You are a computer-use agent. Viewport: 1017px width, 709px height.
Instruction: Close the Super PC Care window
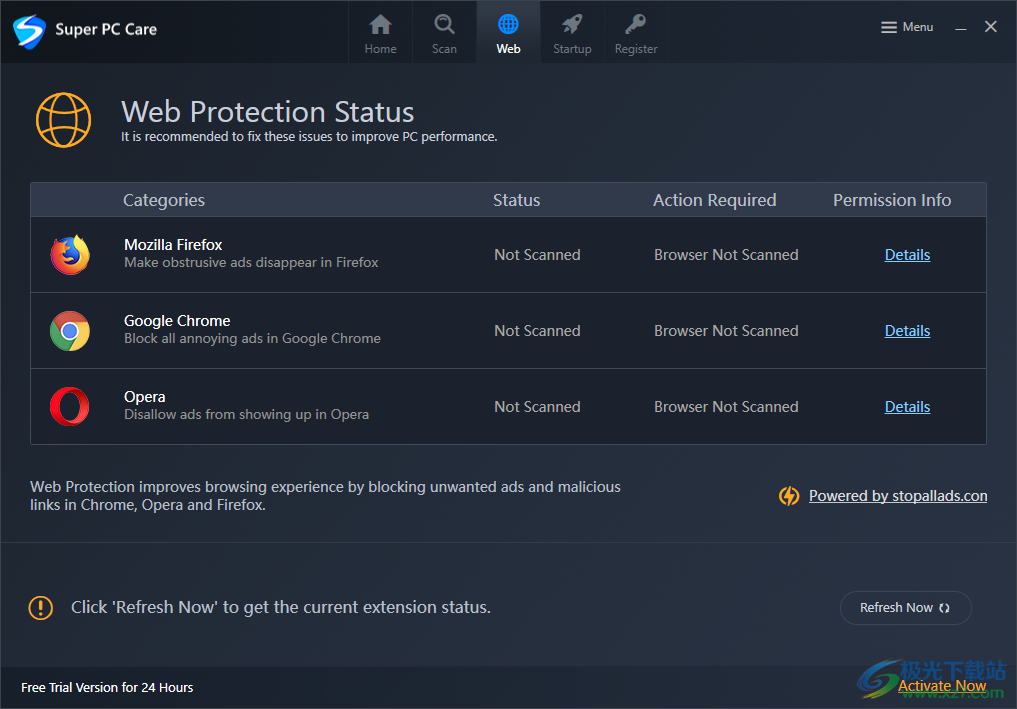(990, 27)
